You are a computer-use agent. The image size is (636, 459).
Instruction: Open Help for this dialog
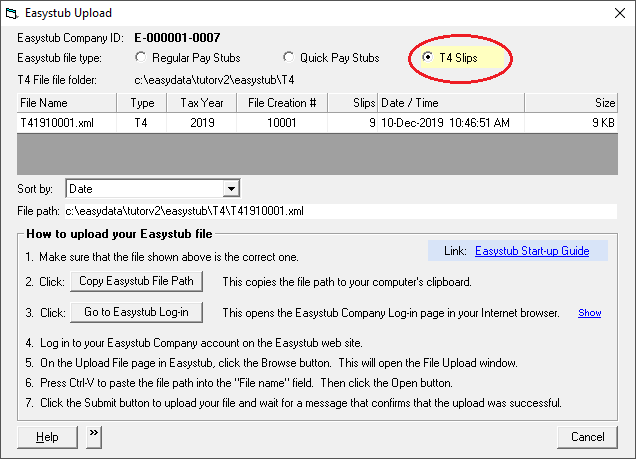(47, 437)
